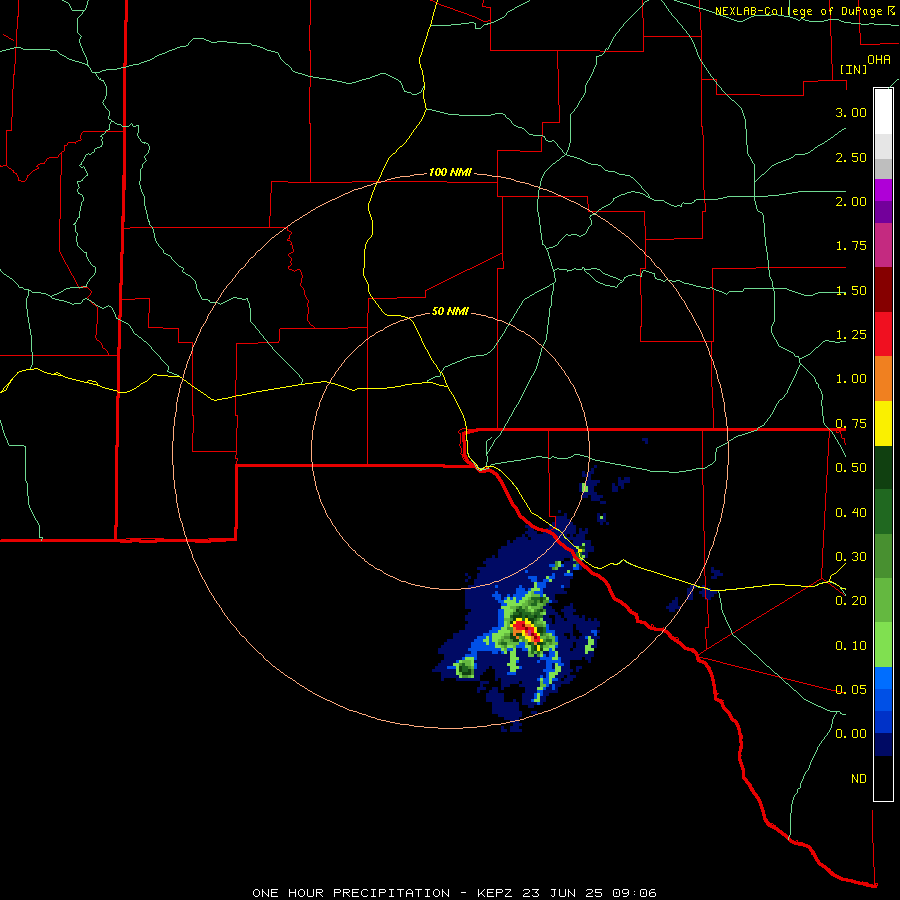Click the [IN] units label

[x=854, y=69]
